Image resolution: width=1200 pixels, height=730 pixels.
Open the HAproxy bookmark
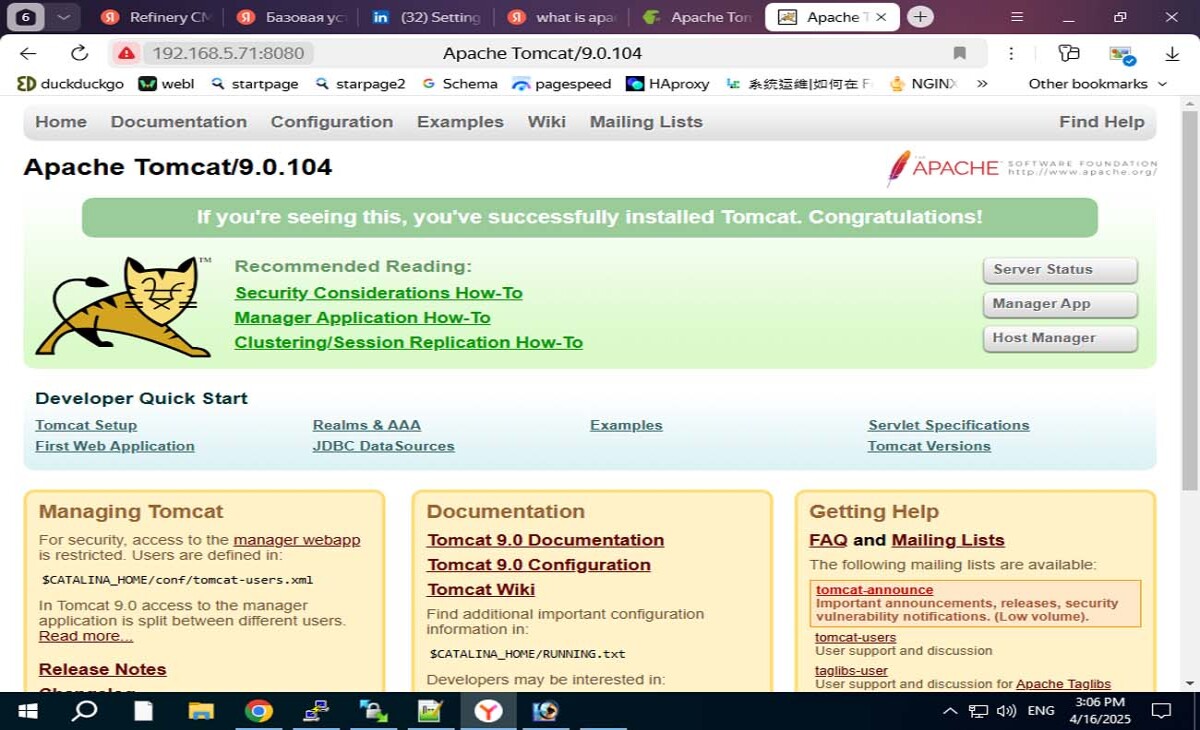click(x=667, y=84)
